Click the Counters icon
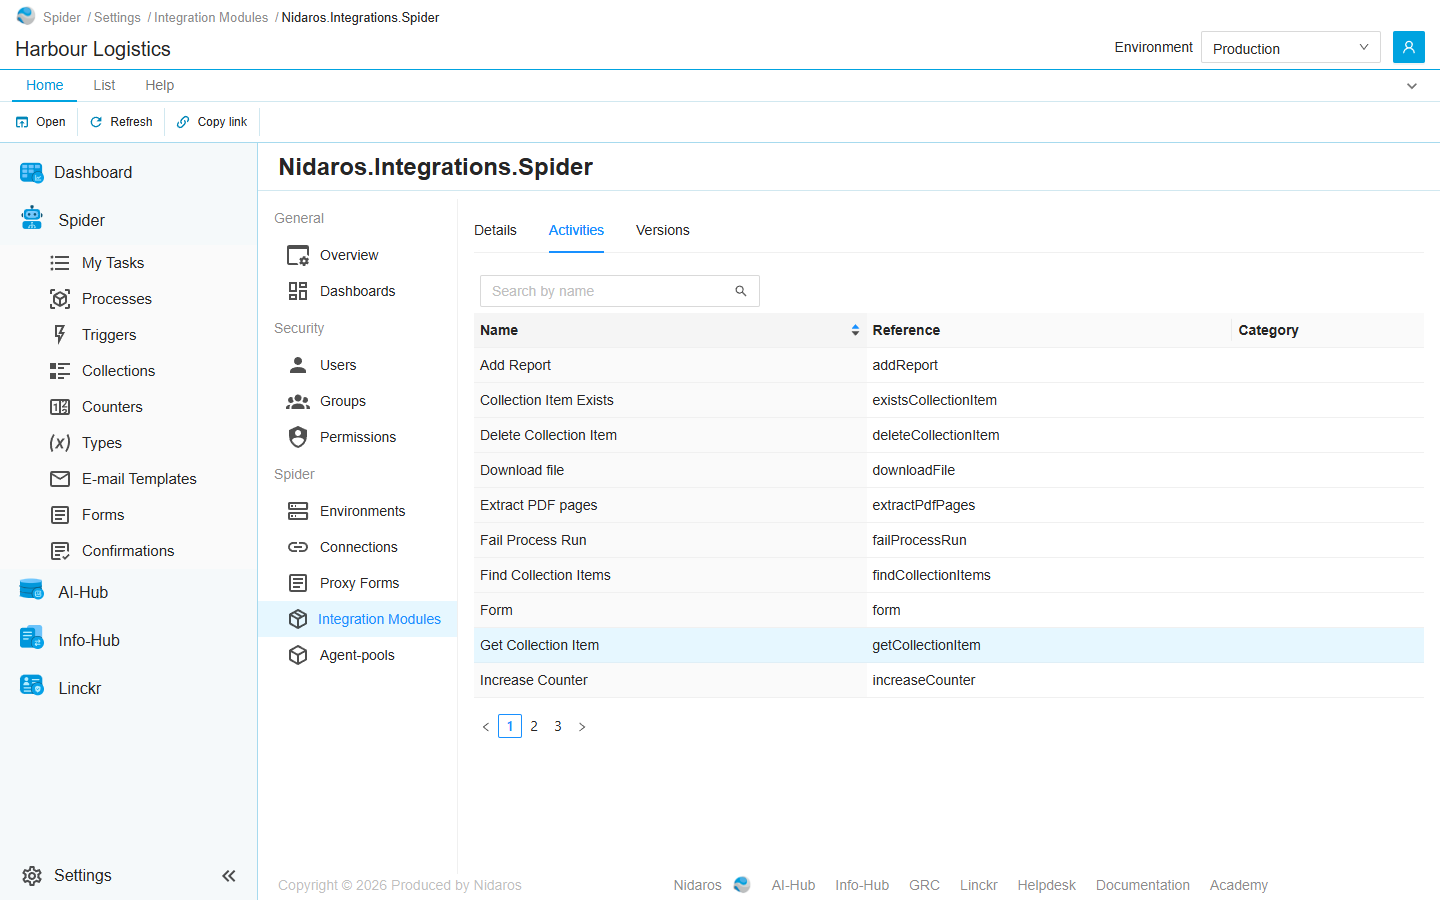This screenshot has width=1440, height=900. pyautogui.click(x=60, y=407)
